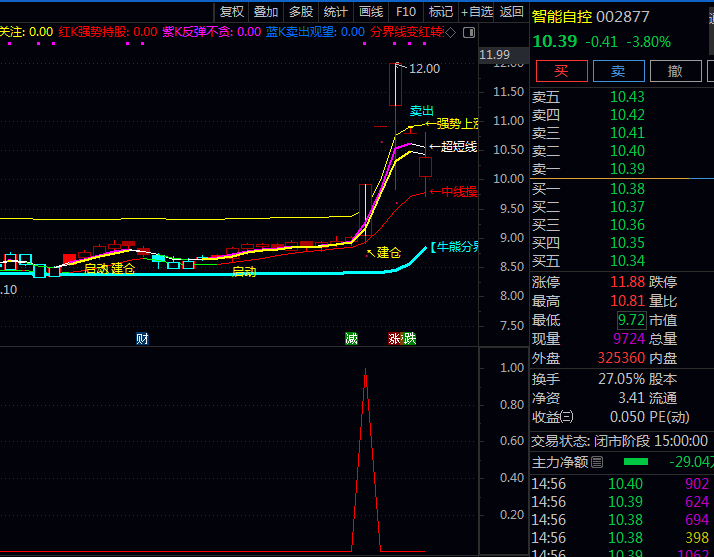The image size is (714, 557).
Task: Click the red 涨 event marker
Action: point(395,339)
